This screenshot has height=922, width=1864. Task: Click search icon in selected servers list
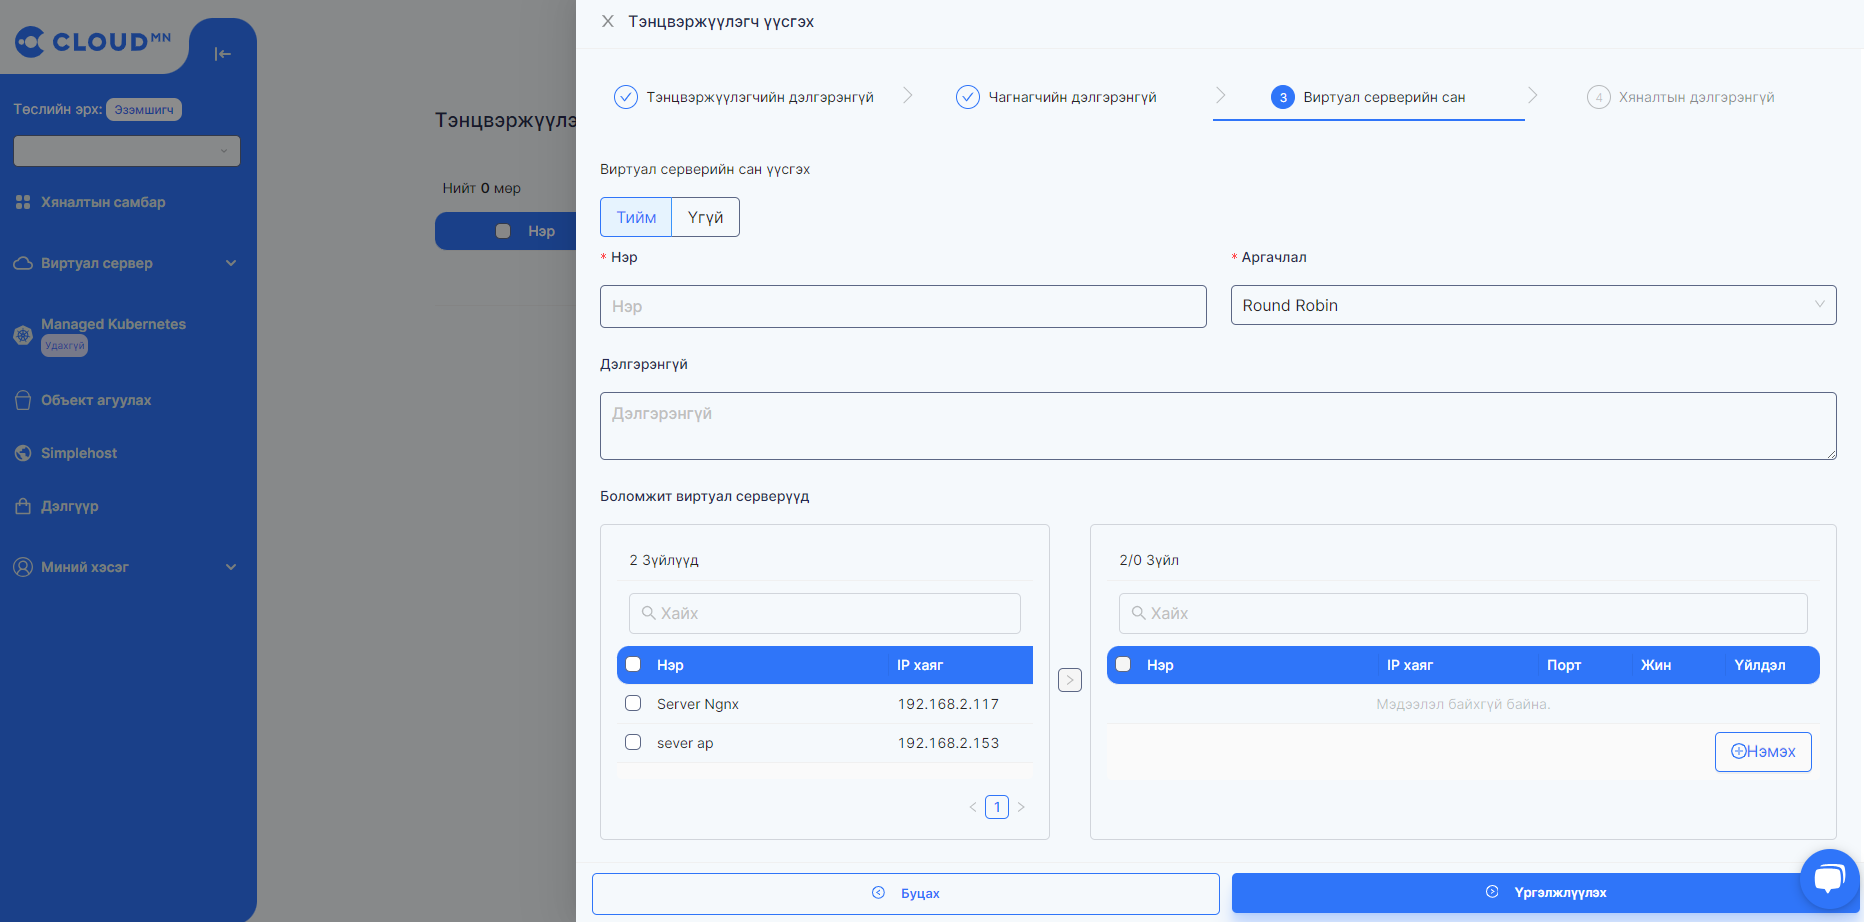1139,613
